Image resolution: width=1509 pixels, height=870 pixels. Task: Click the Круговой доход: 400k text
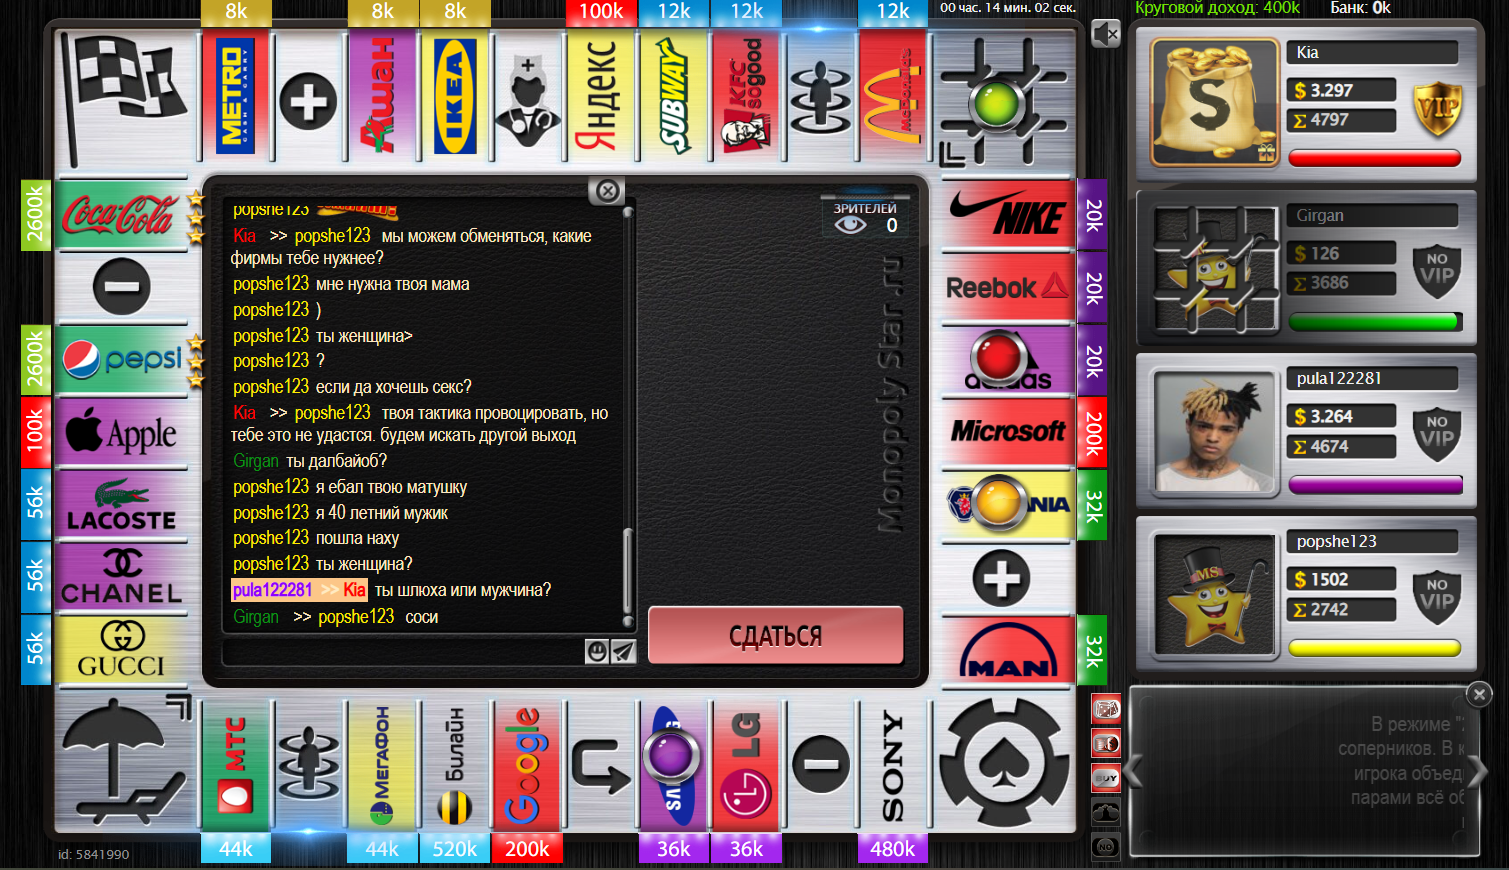1217,8
